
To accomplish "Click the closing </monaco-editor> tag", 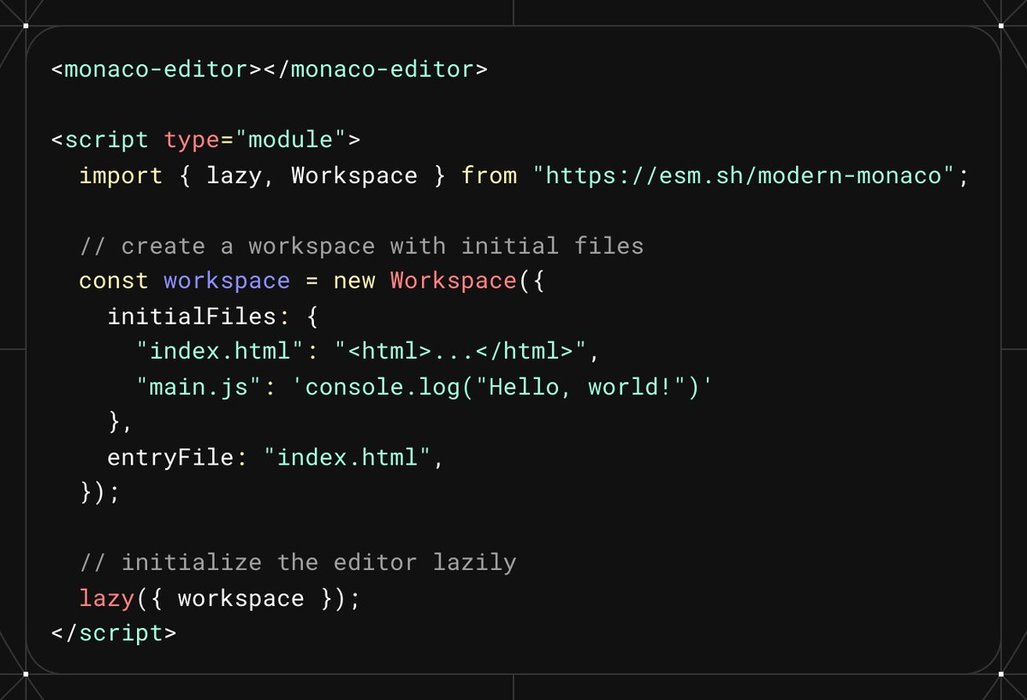I will click(x=375, y=69).
